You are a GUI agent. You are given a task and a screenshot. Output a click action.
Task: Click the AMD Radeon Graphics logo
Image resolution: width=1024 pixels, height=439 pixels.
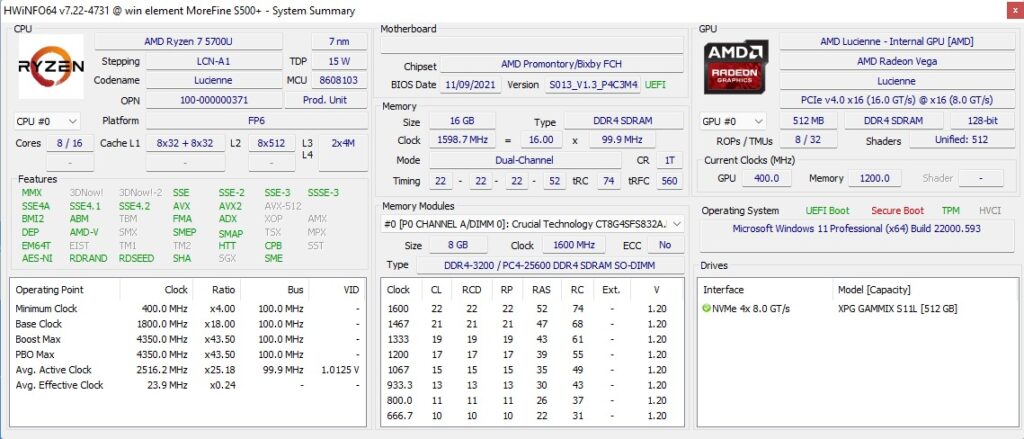tap(735, 67)
